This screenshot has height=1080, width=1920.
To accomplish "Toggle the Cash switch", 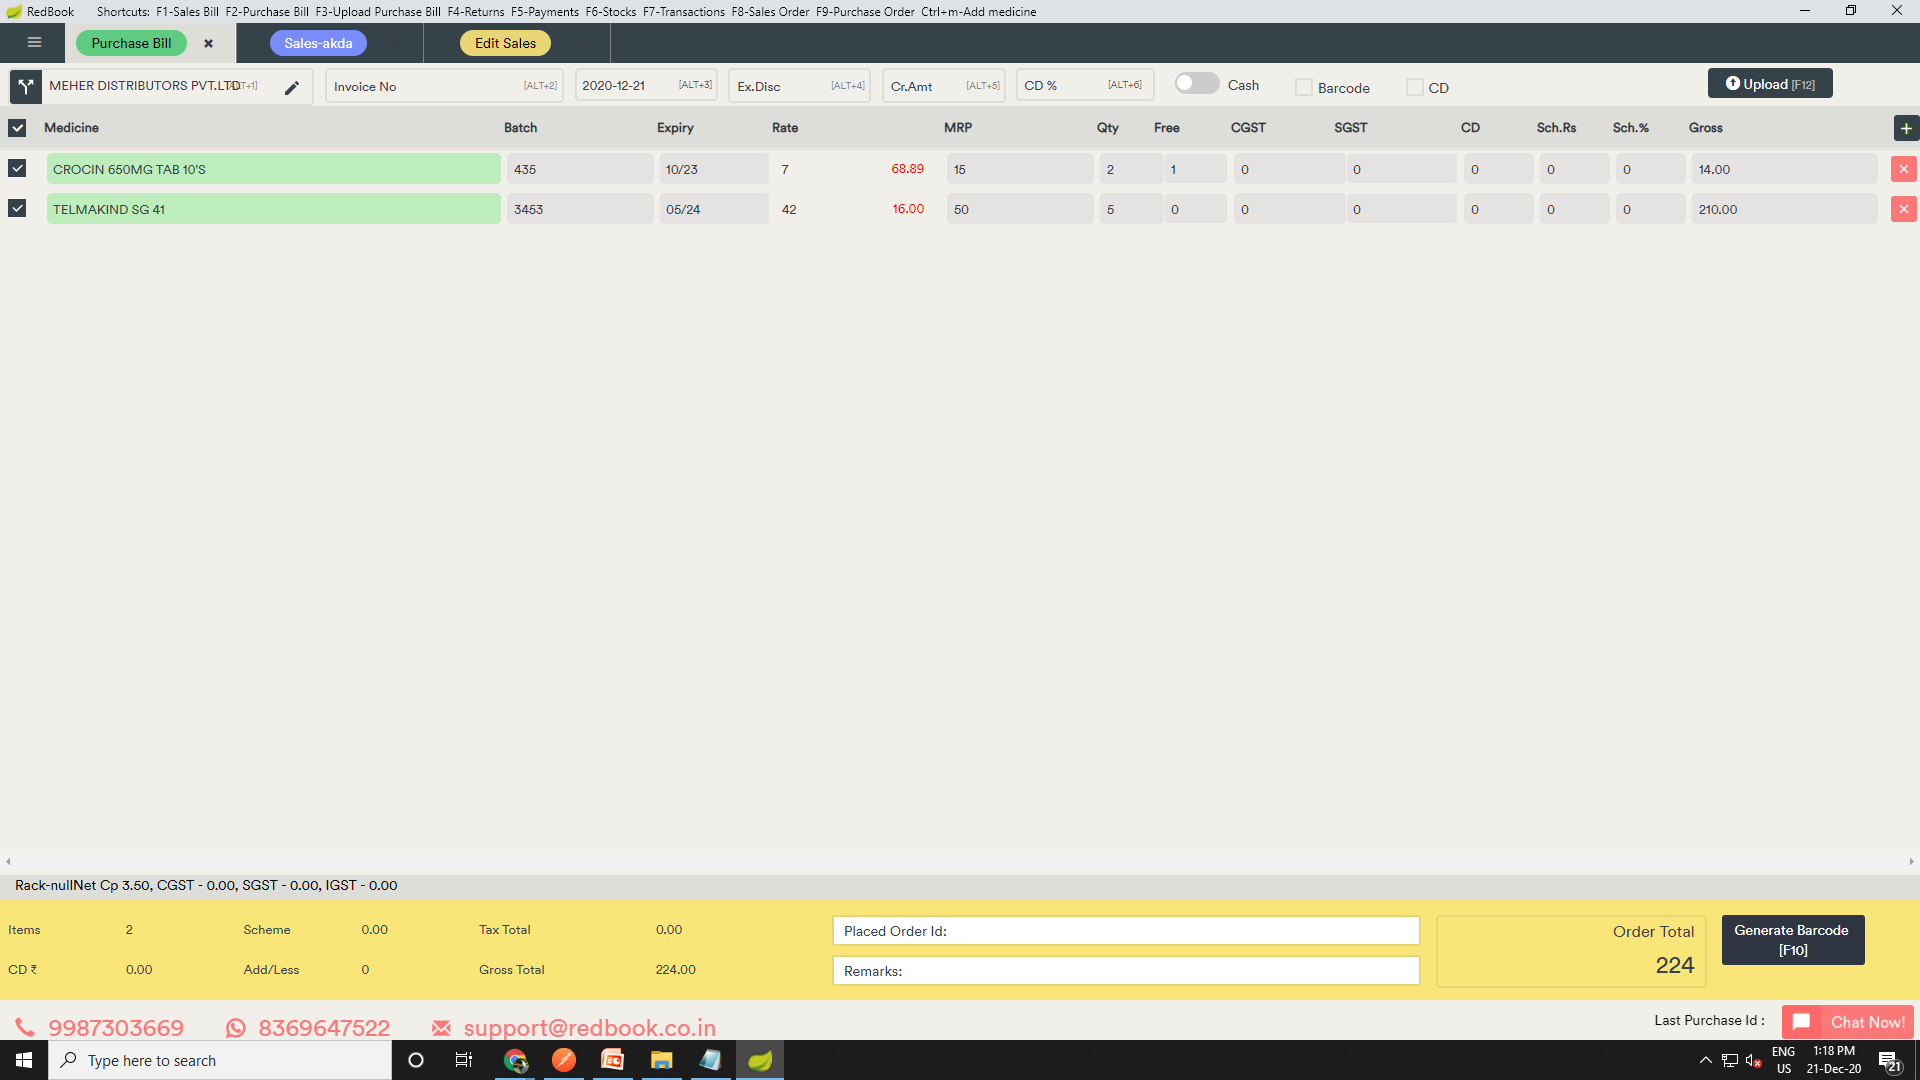I will click(1196, 84).
